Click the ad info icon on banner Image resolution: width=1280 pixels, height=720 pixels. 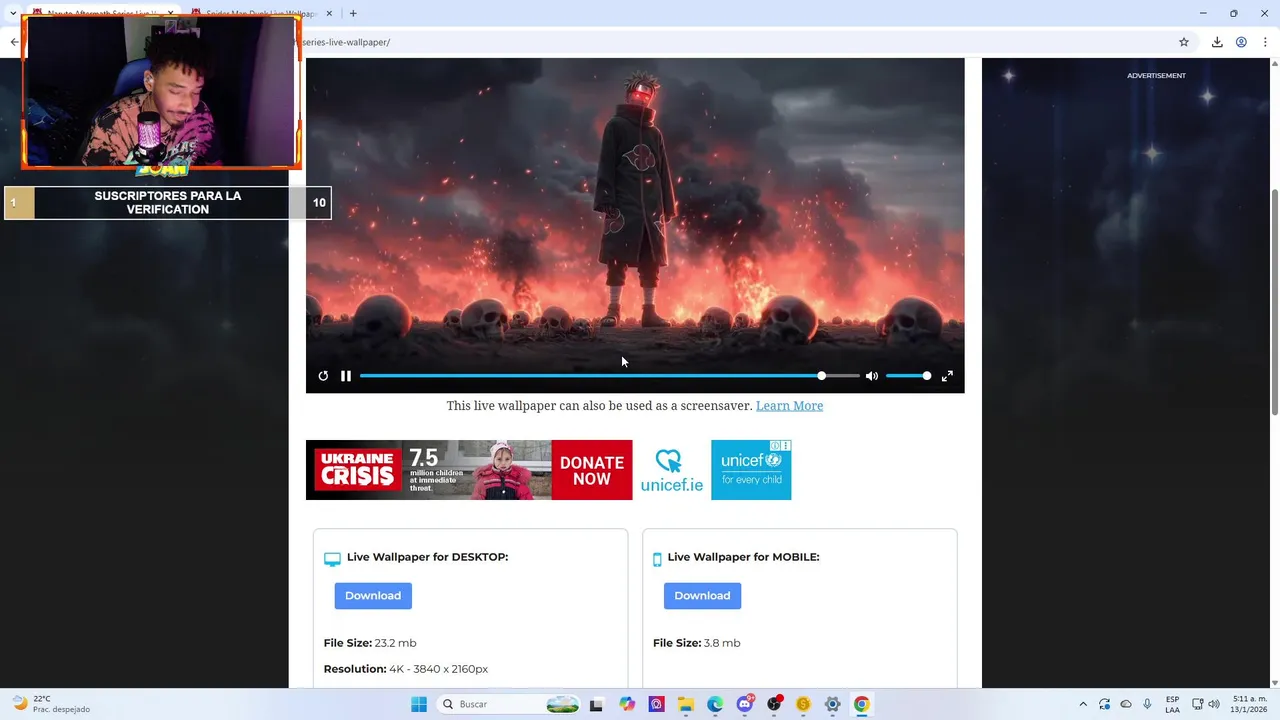(776, 446)
